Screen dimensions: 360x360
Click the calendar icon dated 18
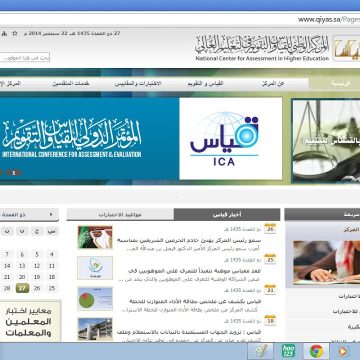coord(270,320)
